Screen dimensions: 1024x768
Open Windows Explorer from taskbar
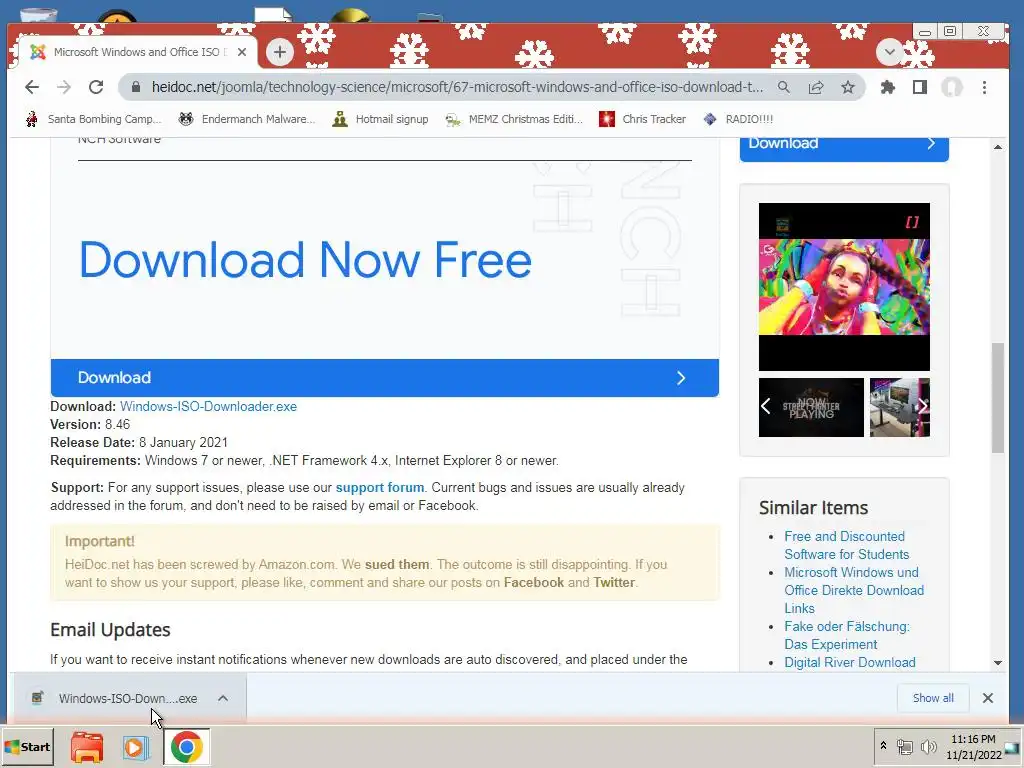(x=87, y=747)
